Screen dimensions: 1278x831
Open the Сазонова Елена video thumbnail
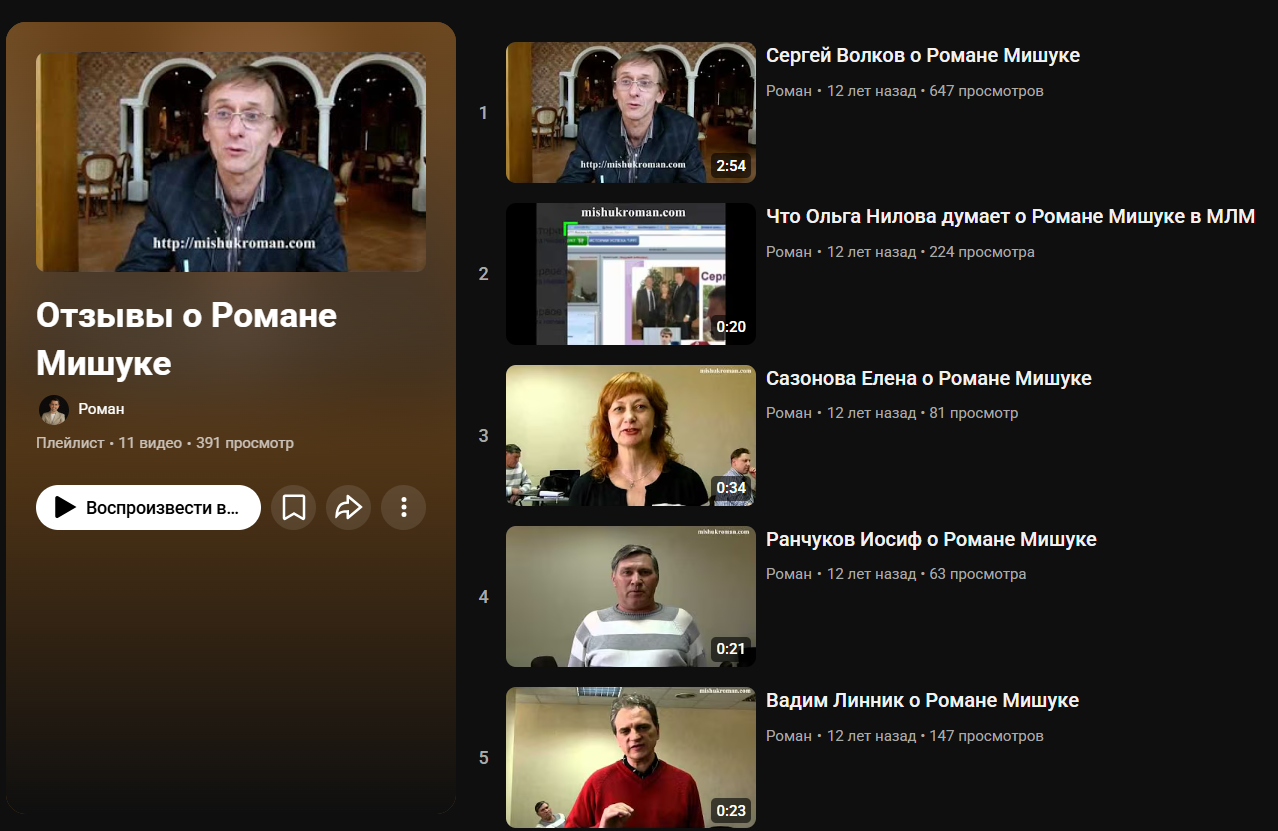pyautogui.click(x=630, y=435)
